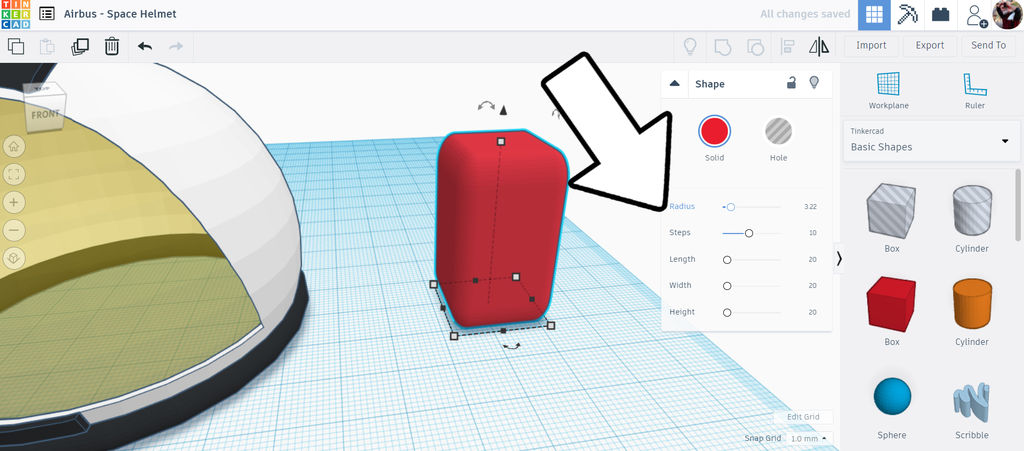The height and width of the screenshot is (451, 1024).
Task: Click the Duplicate and repeat icon
Action: 80,46
